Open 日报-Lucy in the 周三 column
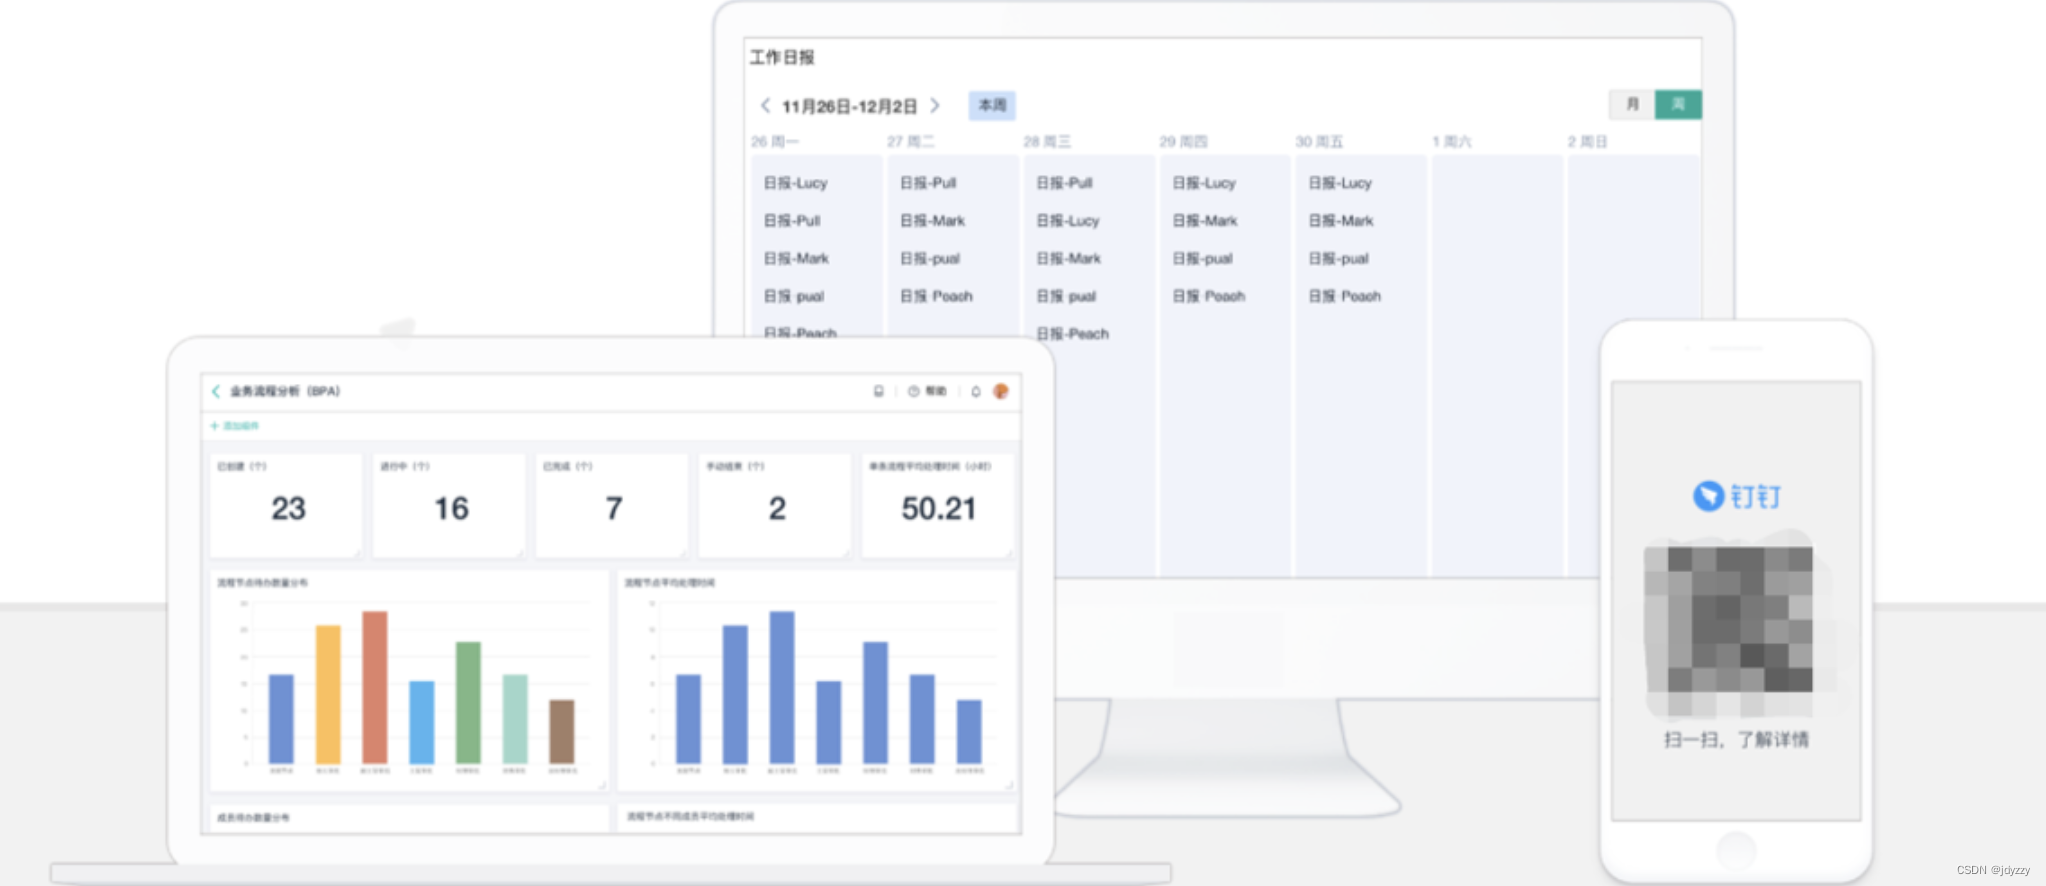Image resolution: width=2046 pixels, height=886 pixels. [1068, 221]
